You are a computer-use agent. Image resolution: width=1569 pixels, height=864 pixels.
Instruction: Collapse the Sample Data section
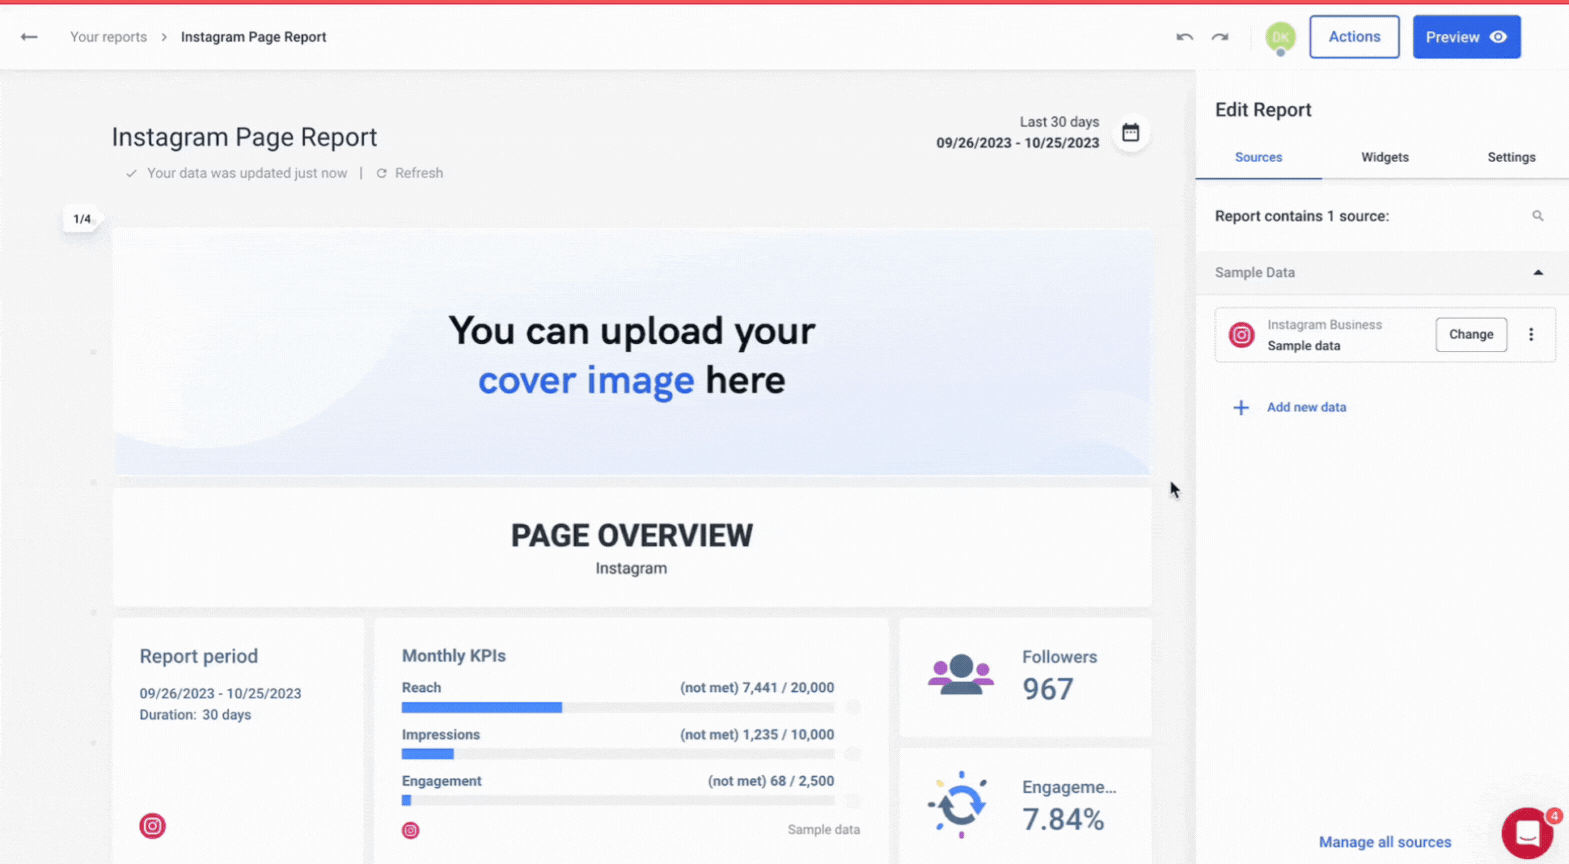coord(1538,273)
